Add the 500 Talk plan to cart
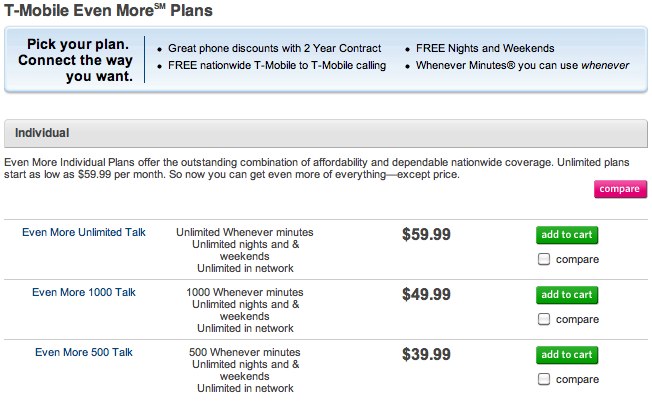The width and height of the screenshot is (652, 410). tap(568, 355)
